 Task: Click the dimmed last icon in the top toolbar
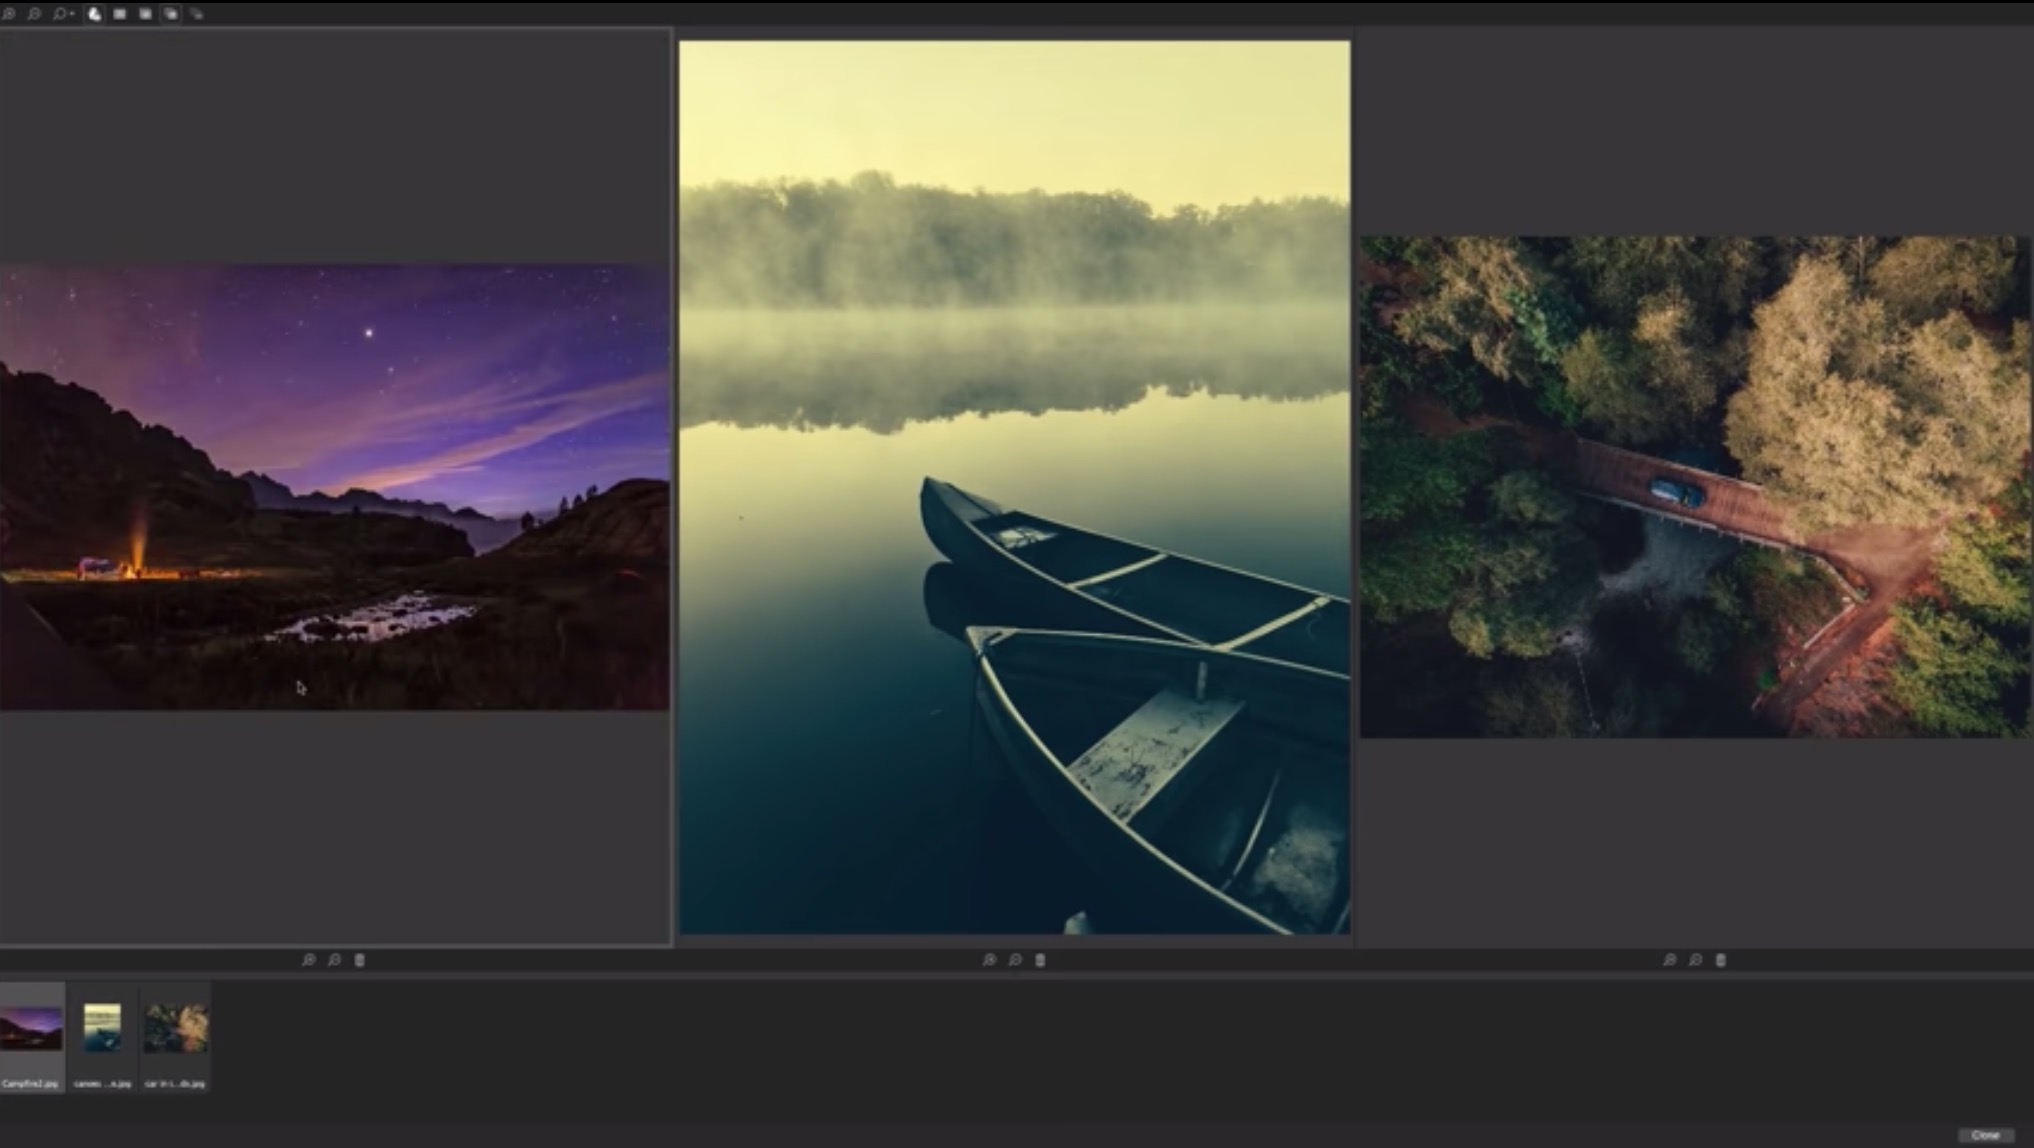(196, 14)
